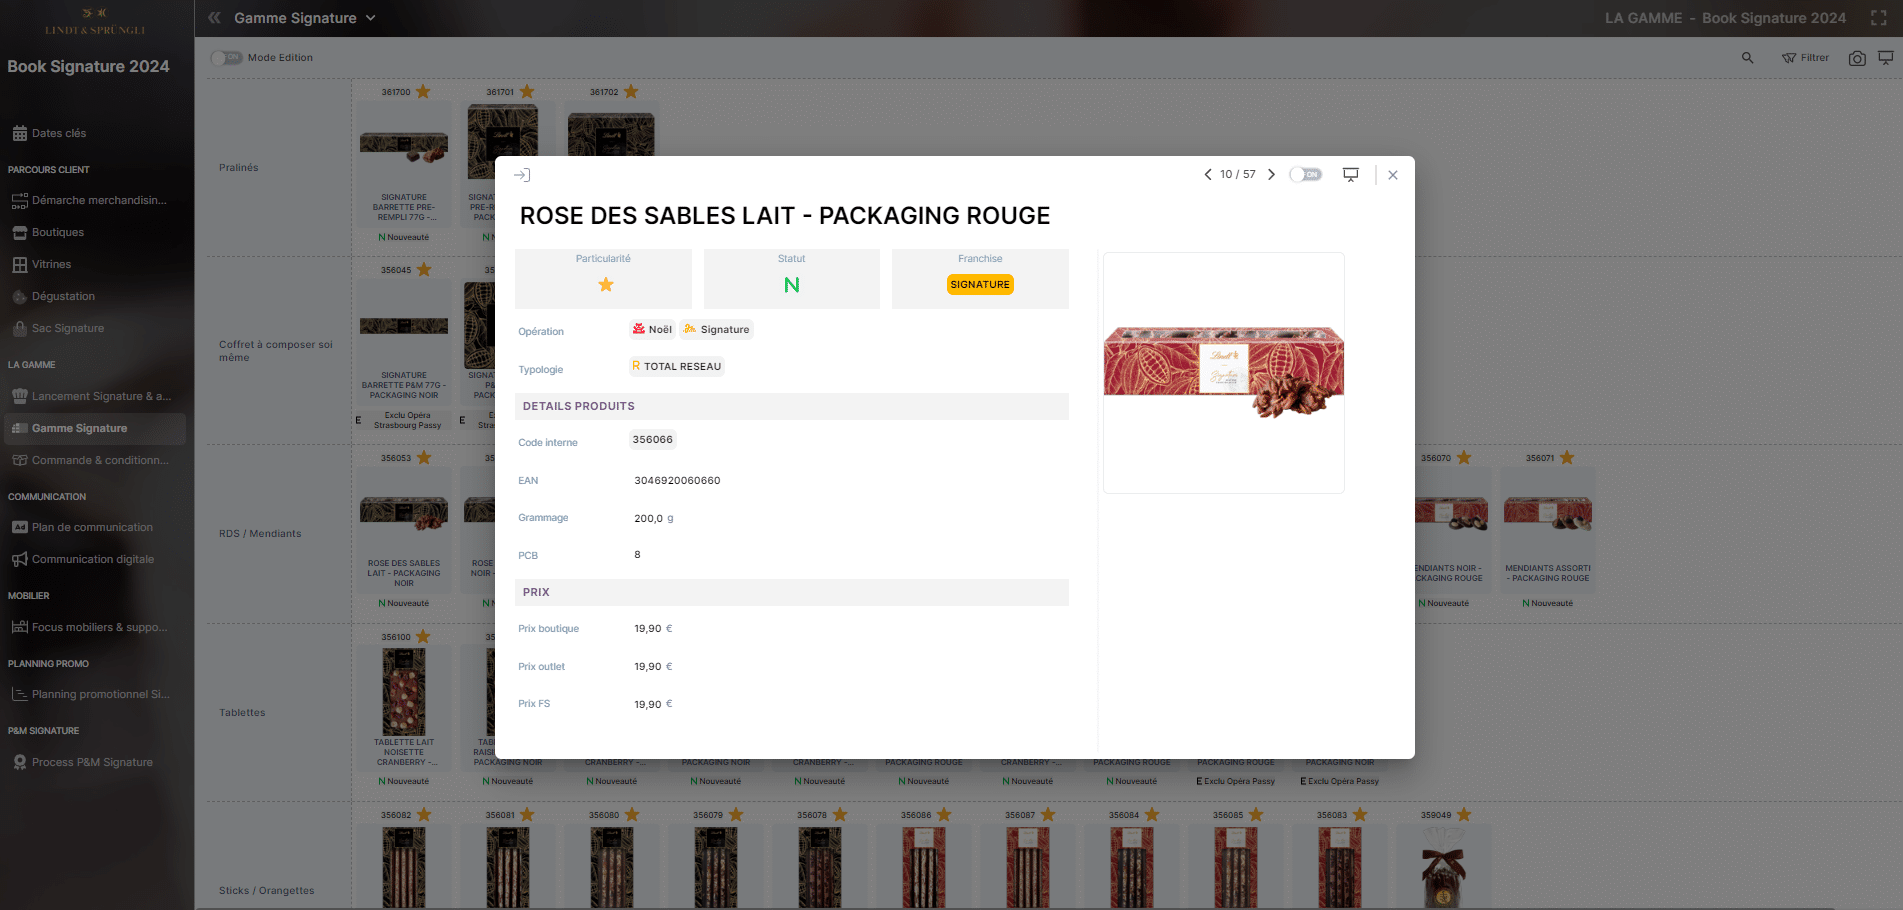
Task: Go to next product in dialog
Action: click(1272, 174)
